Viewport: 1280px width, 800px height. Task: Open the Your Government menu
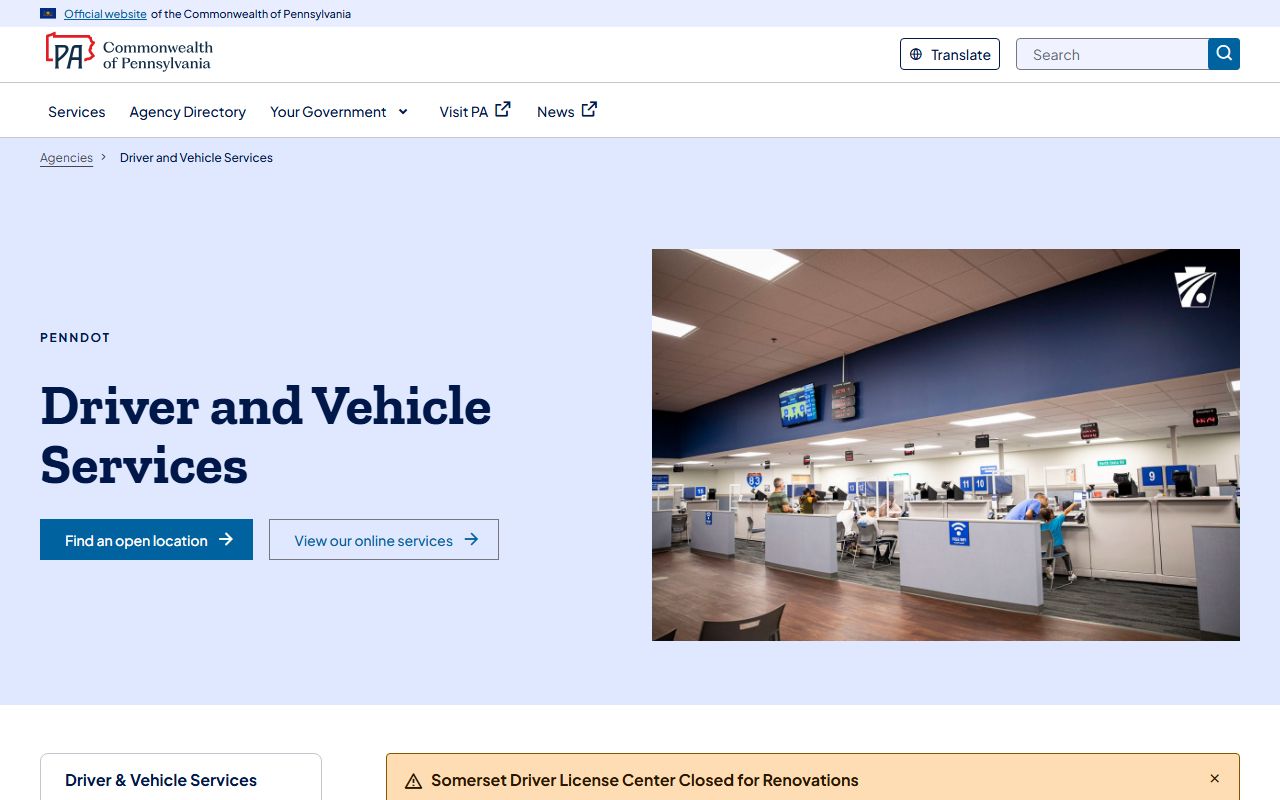click(x=340, y=112)
